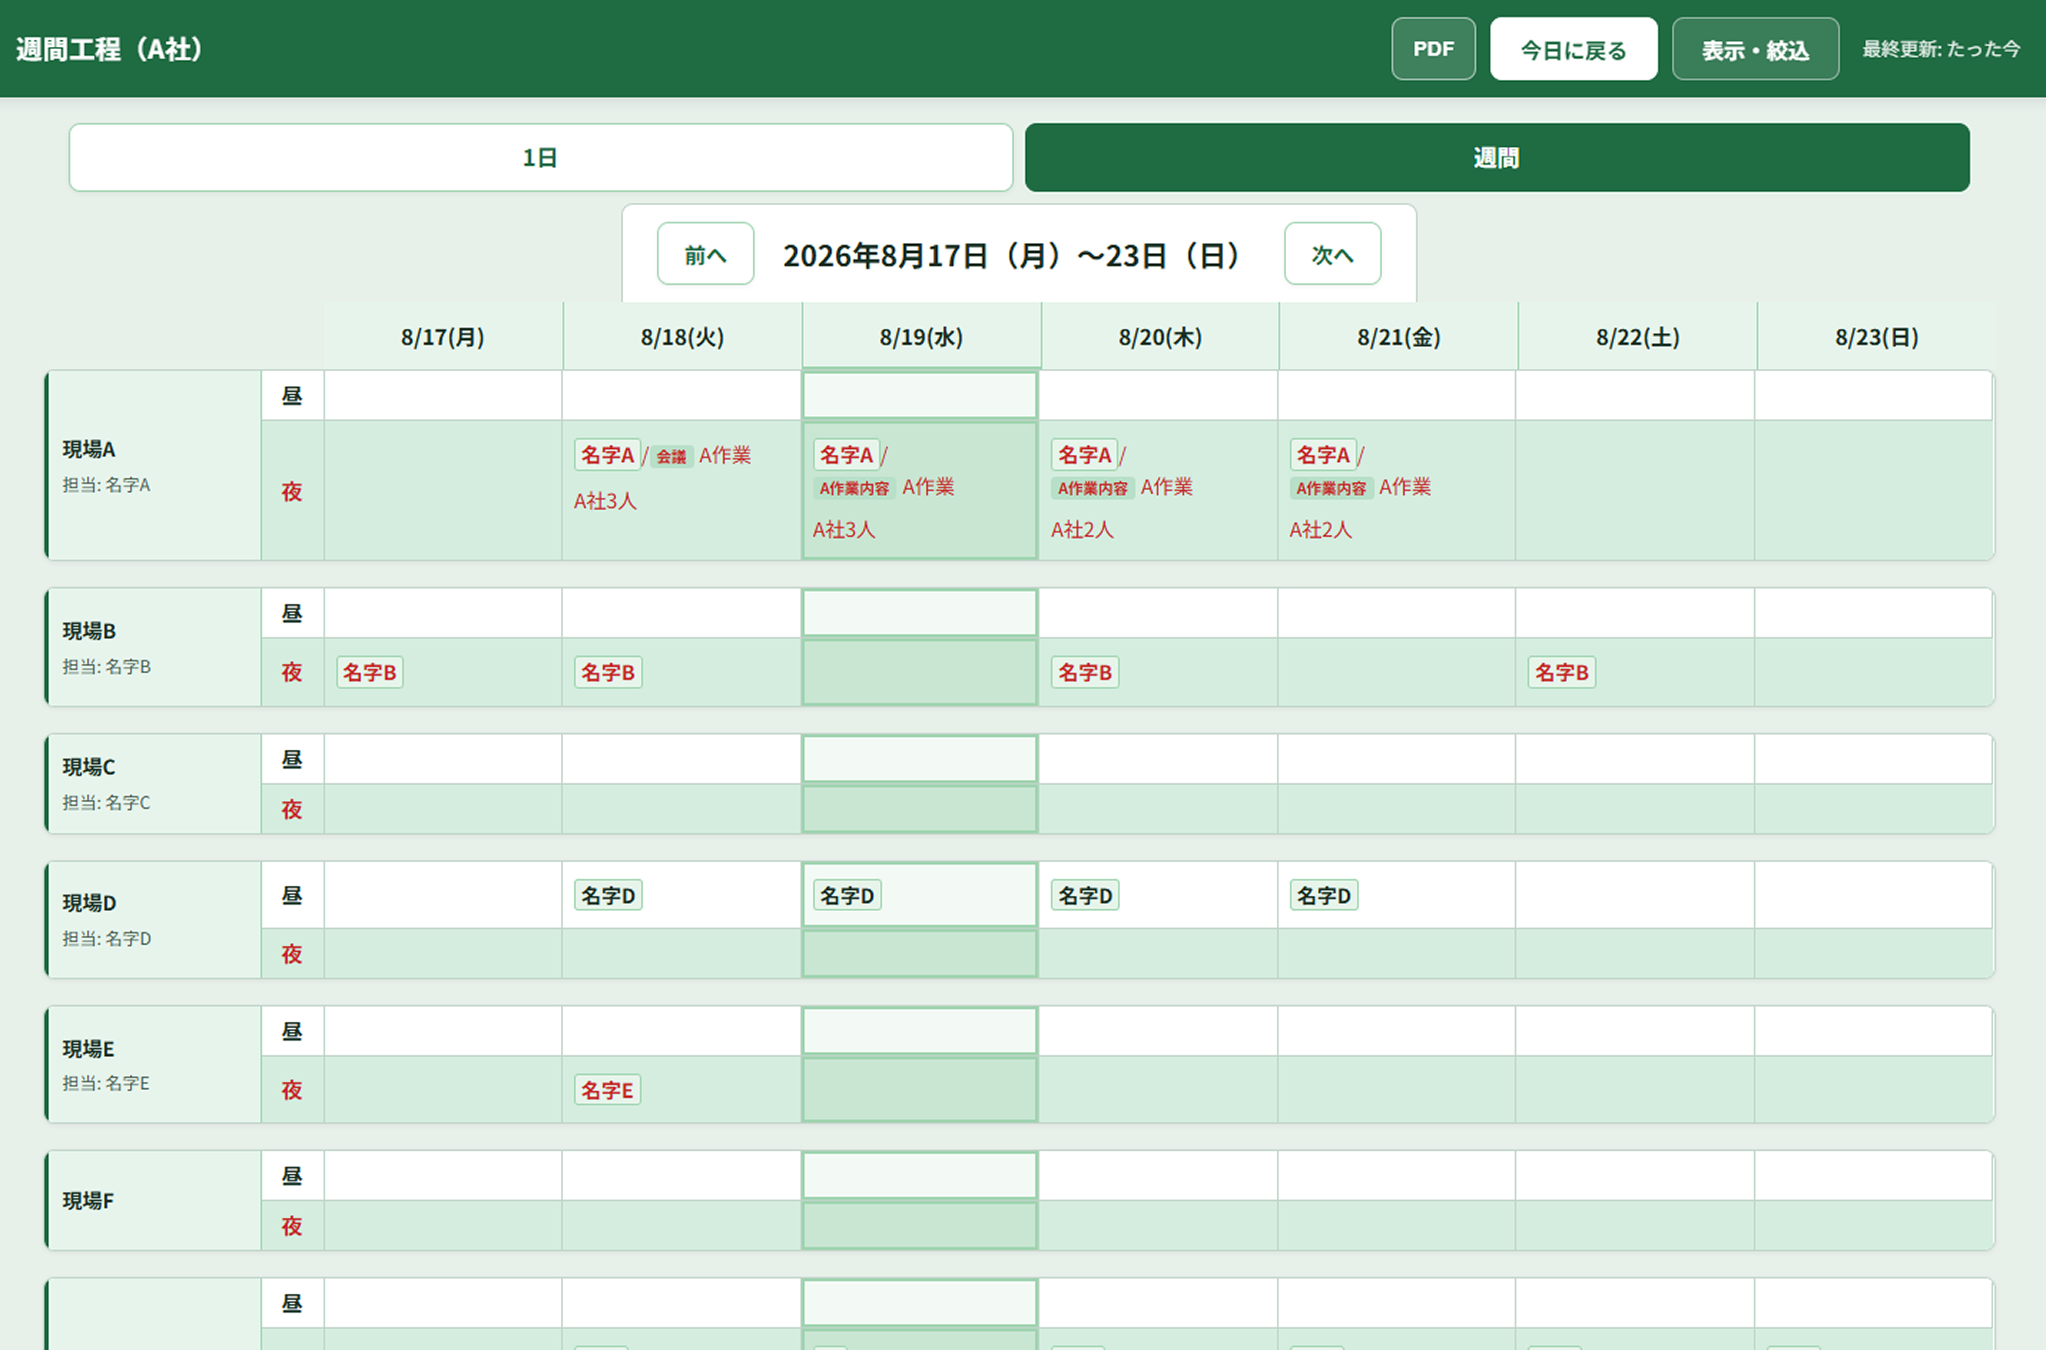Click the 夜 label in 現場C row

pyautogui.click(x=292, y=809)
